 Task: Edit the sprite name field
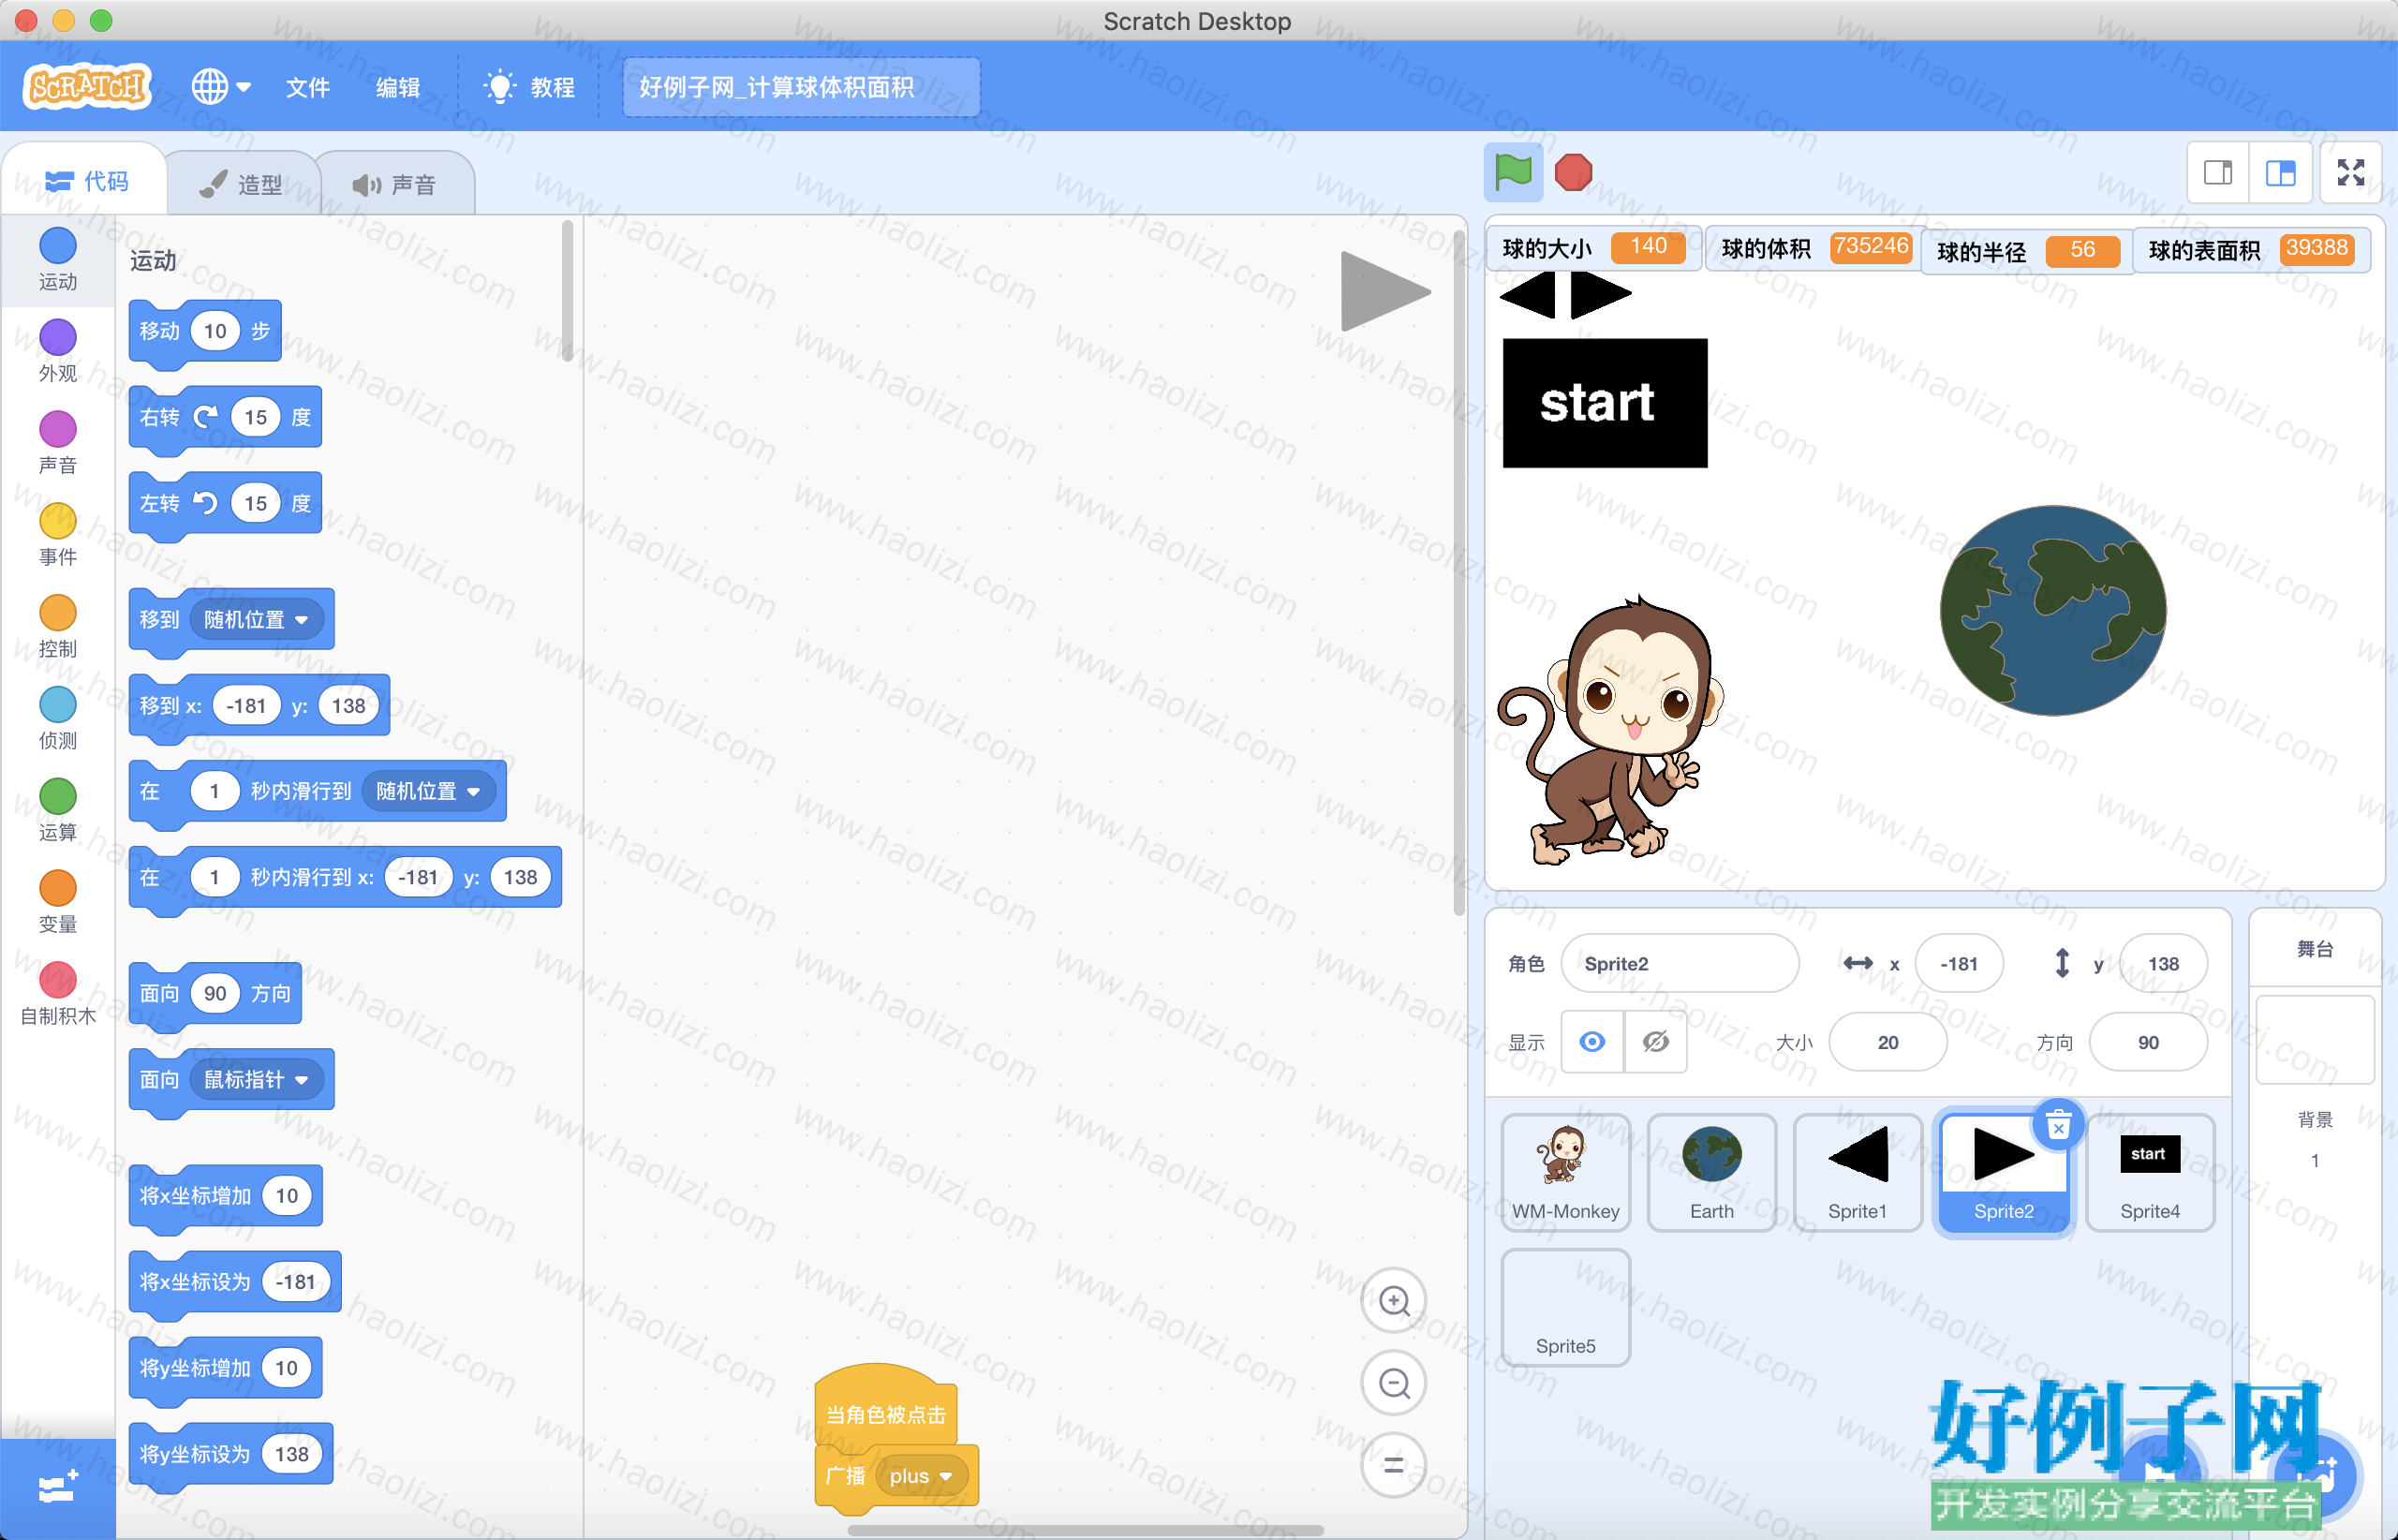pos(1680,964)
